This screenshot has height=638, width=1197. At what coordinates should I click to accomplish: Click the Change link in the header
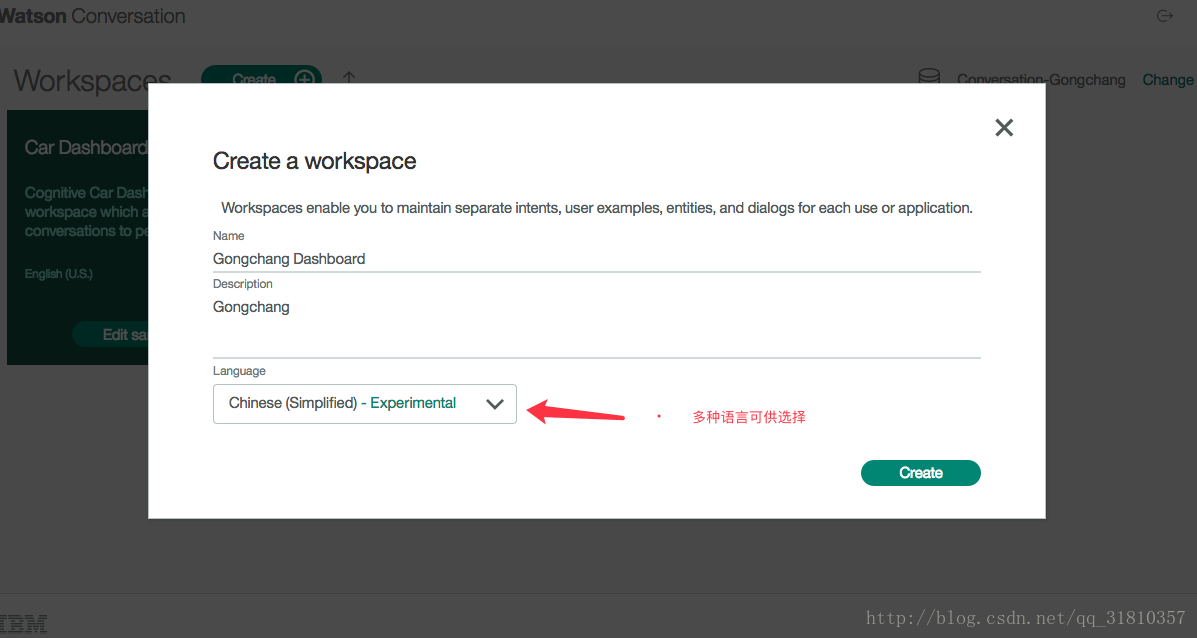(1168, 80)
